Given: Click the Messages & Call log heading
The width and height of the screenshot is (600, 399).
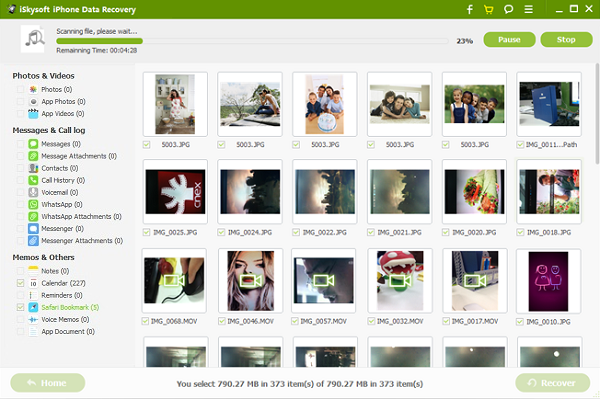Looking at the screenshot, I should click(x=49, y=130).
